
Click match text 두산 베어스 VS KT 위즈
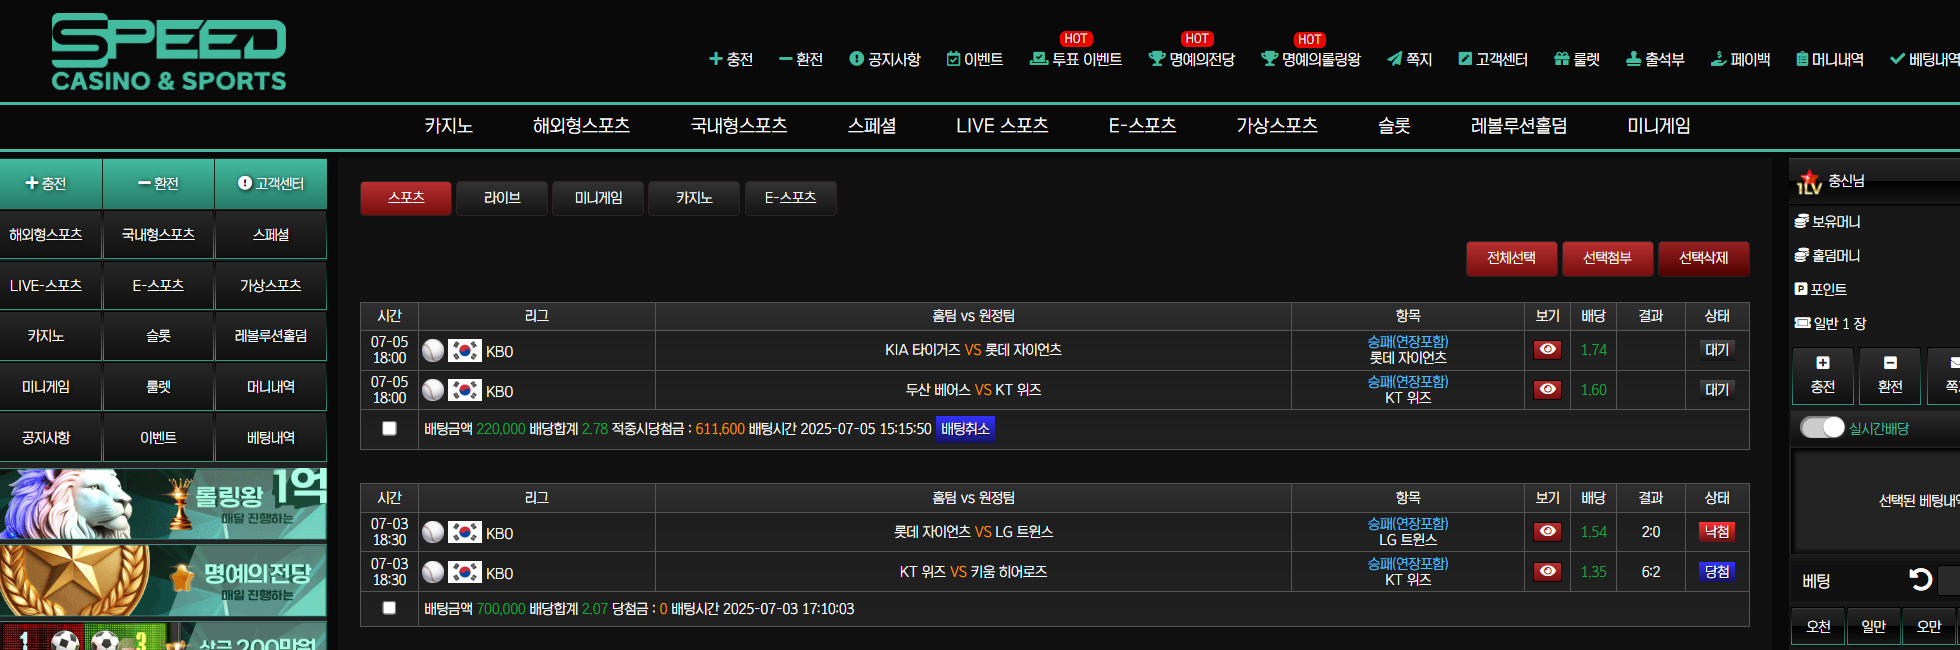[x=973, y=390]
